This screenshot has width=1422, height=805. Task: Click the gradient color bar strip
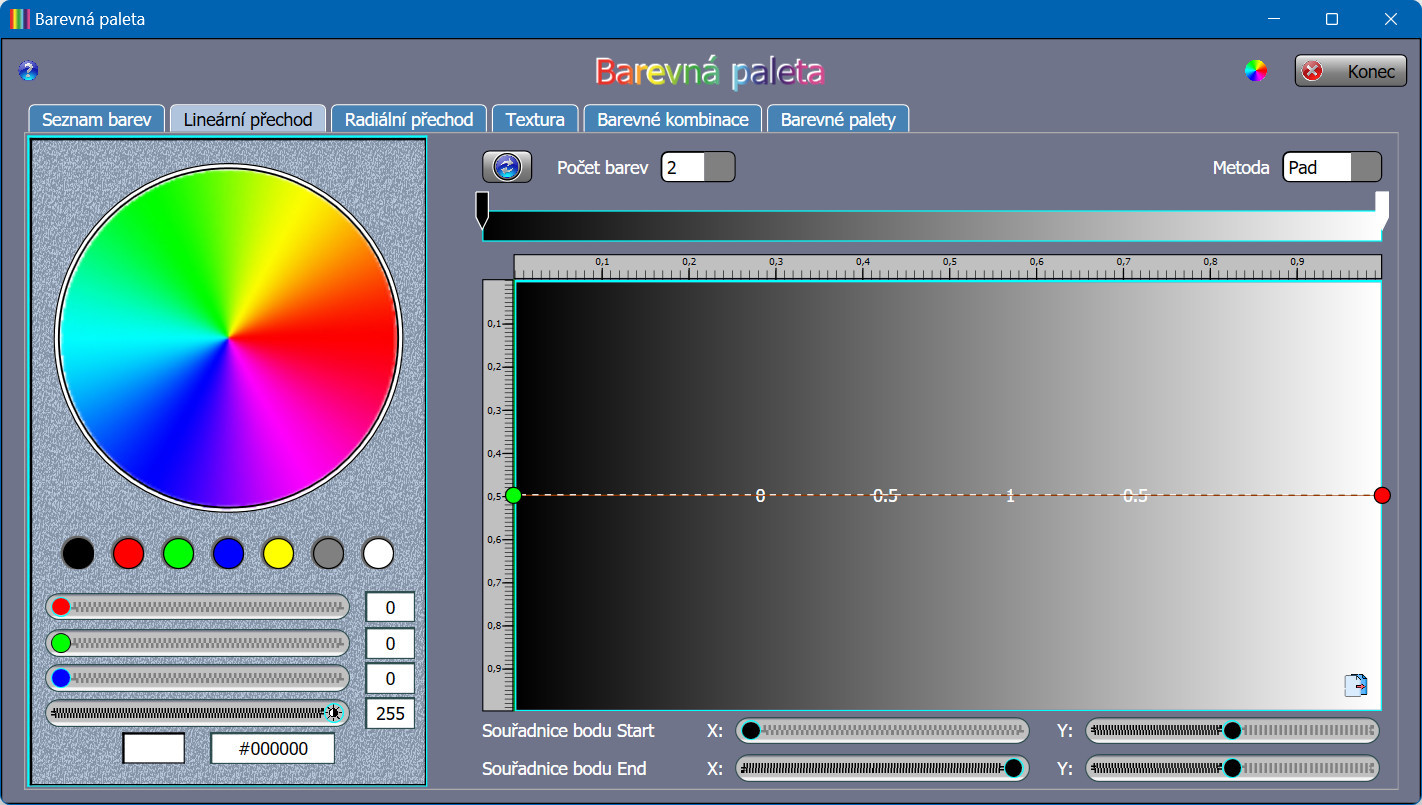point(932,226)
